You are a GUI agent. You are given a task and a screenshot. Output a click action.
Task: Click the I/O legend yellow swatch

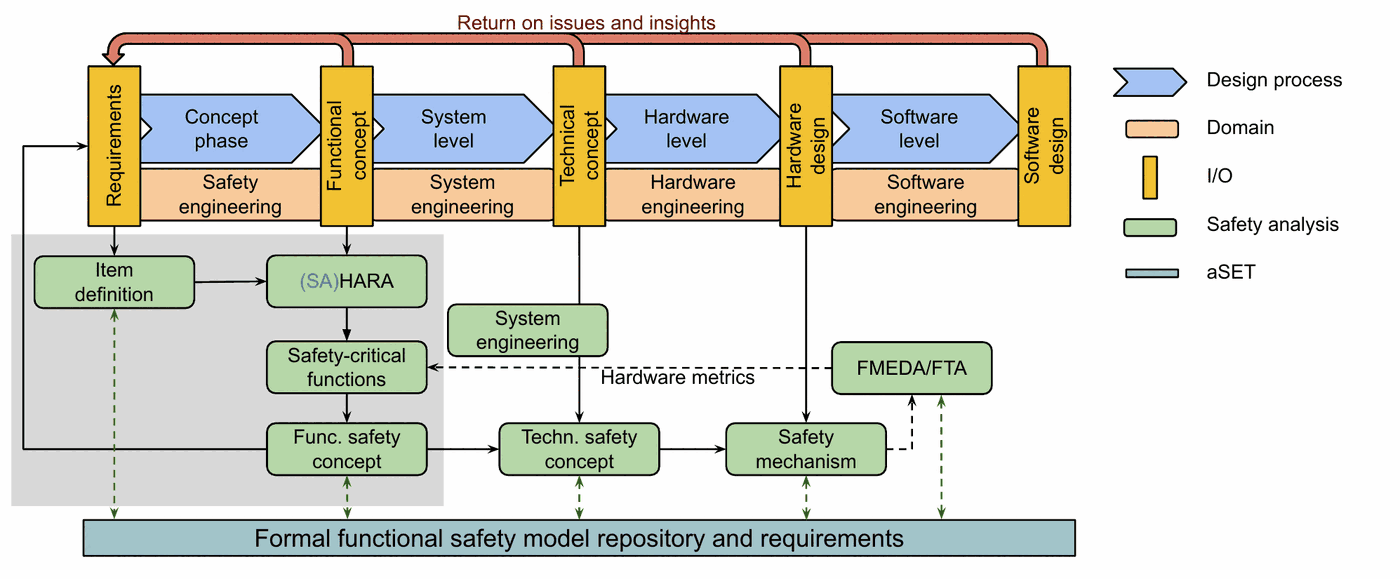1151,177
